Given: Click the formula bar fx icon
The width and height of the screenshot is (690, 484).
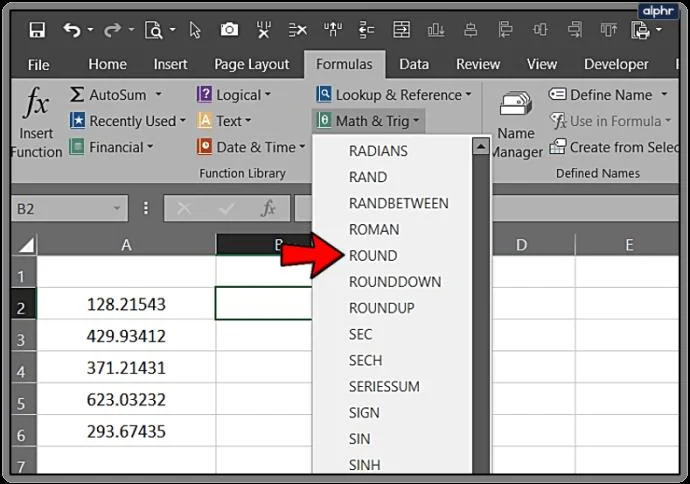Looking at the screenshot, I should (x=268, y=208).
